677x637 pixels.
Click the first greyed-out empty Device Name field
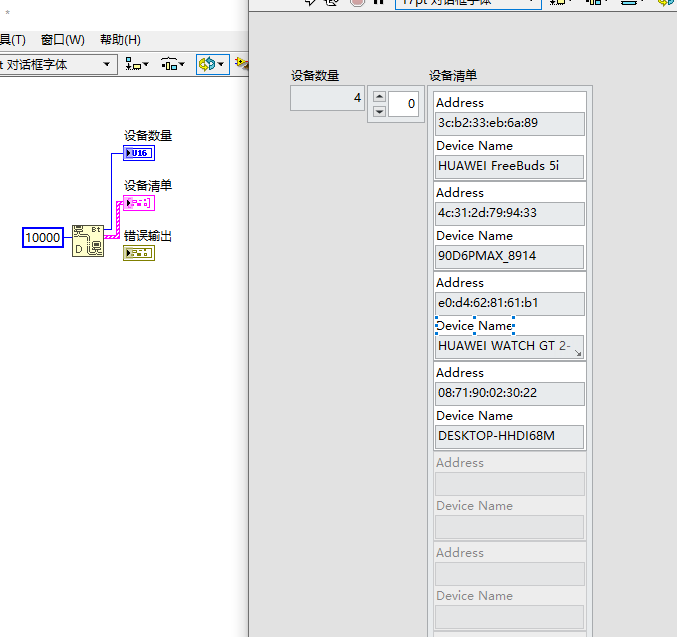pos(509,526)
